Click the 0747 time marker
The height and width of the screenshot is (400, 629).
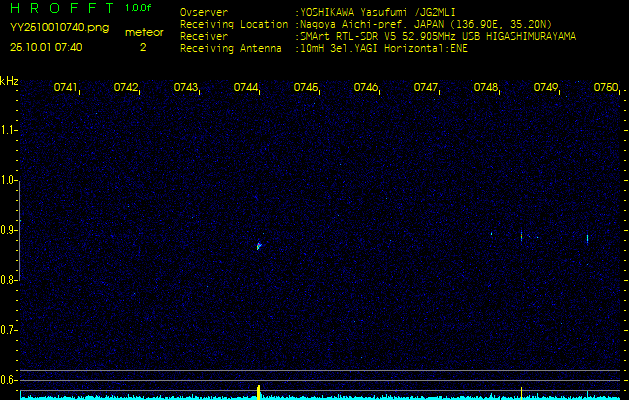coord(426,88)
